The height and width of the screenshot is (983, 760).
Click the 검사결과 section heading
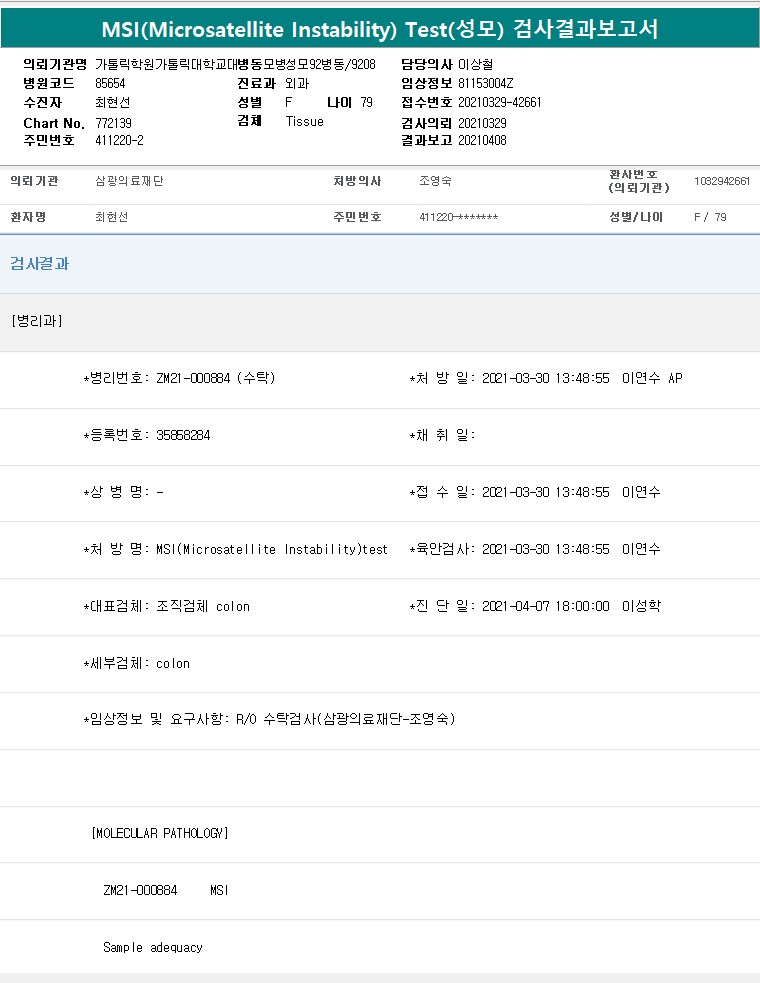39,264
